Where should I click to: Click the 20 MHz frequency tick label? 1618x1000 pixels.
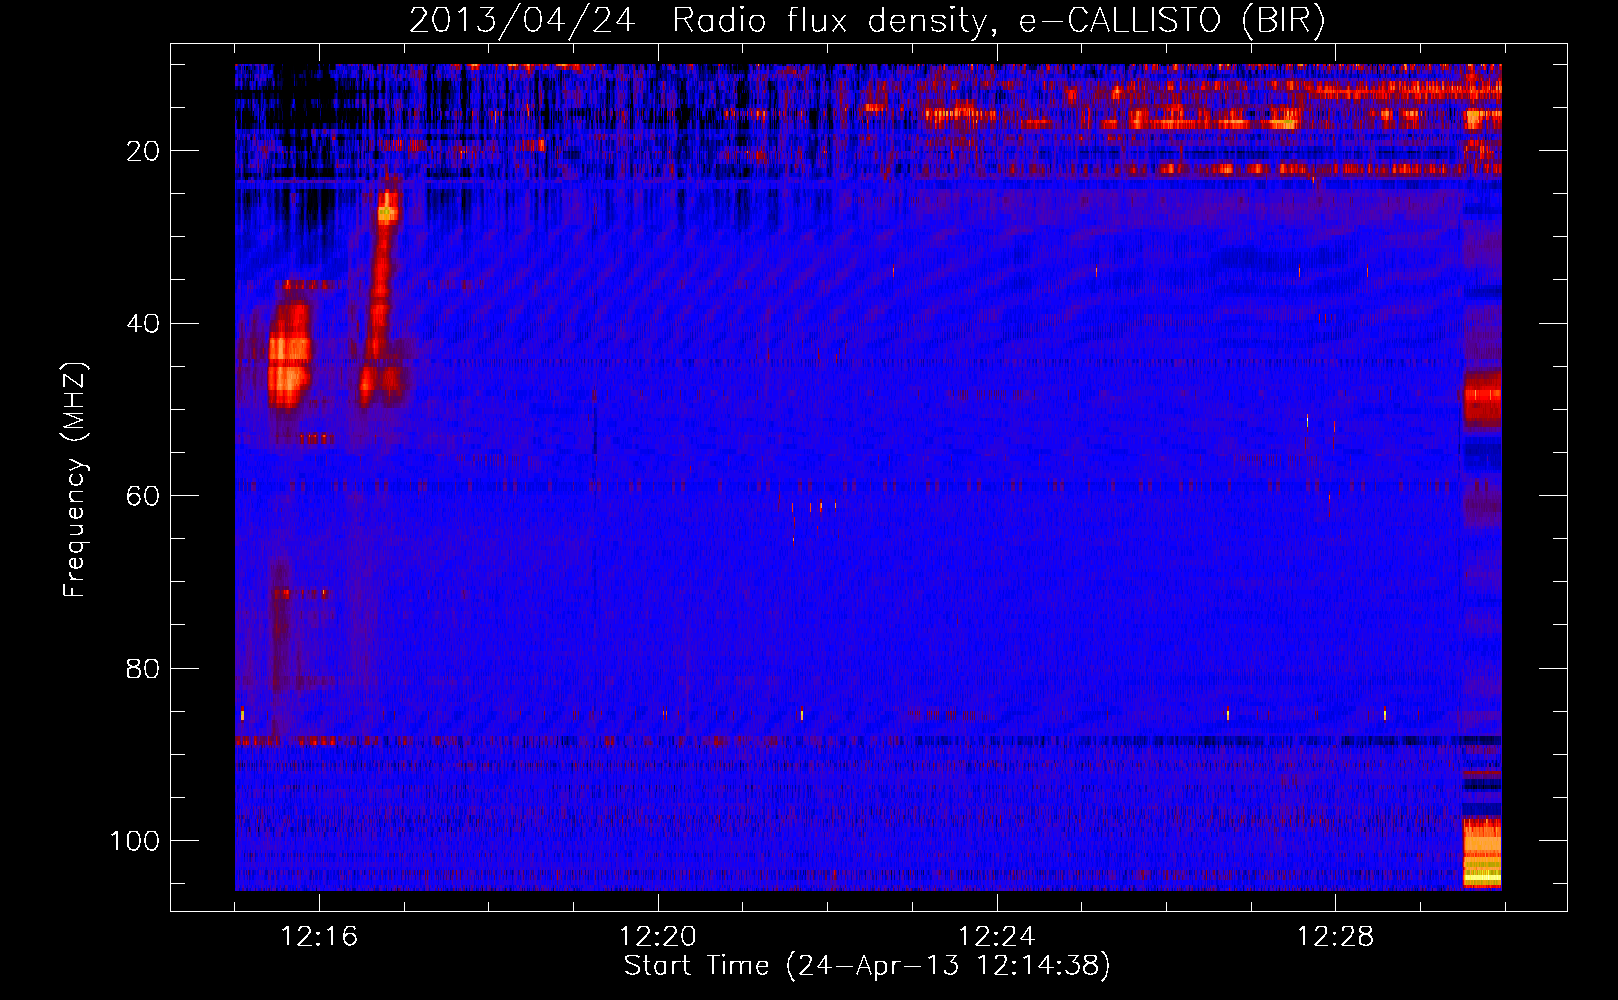coord(143,151)
